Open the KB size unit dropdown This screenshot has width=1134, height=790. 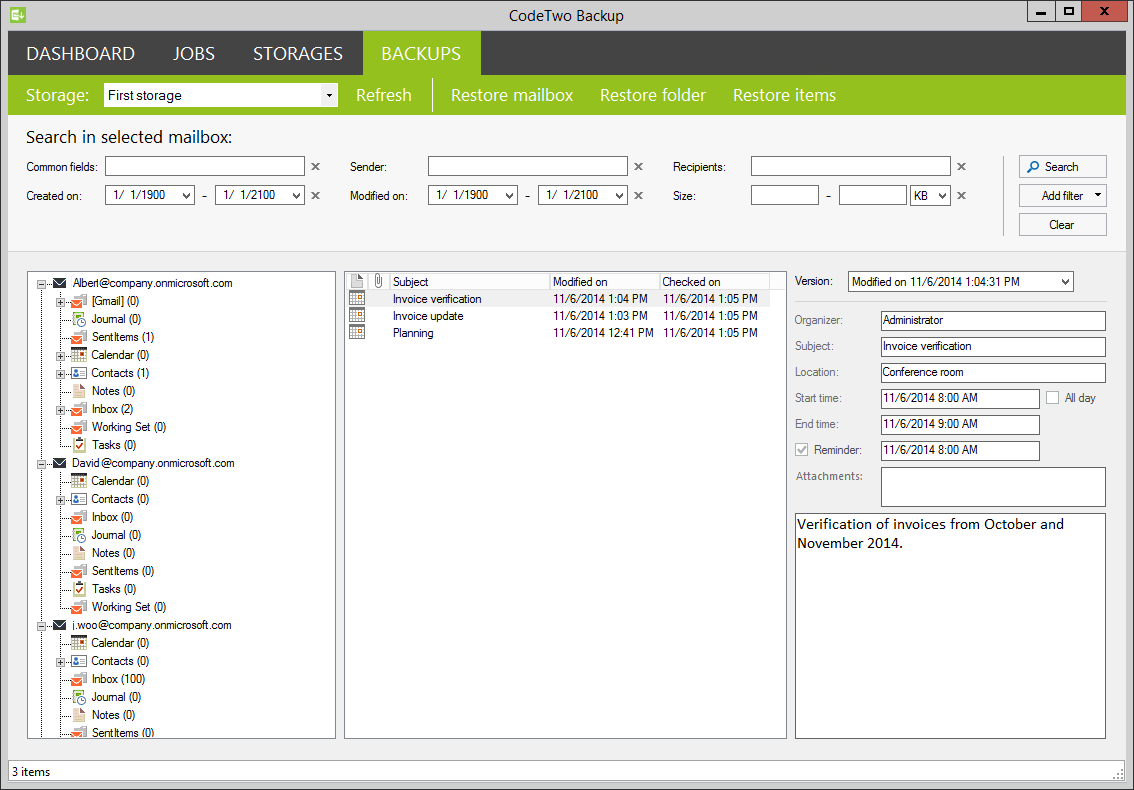pos(930,195)
